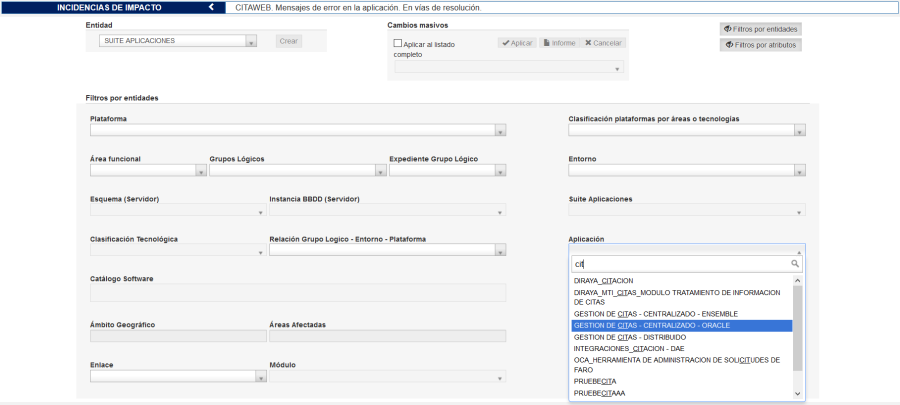Viewport: 900px width, 405px height.
Task: Select INTEGRACIONES_CITACION - DAE option
Action: click(682, 348)
